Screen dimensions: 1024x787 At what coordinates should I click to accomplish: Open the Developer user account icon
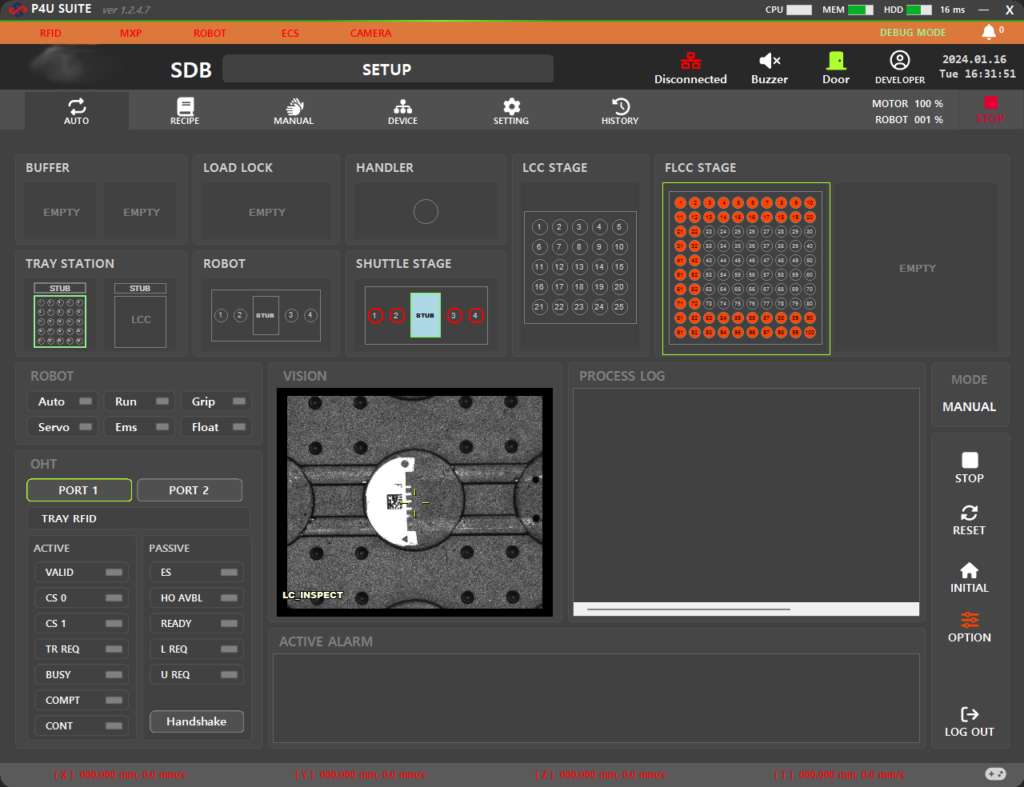pos(900,62)
